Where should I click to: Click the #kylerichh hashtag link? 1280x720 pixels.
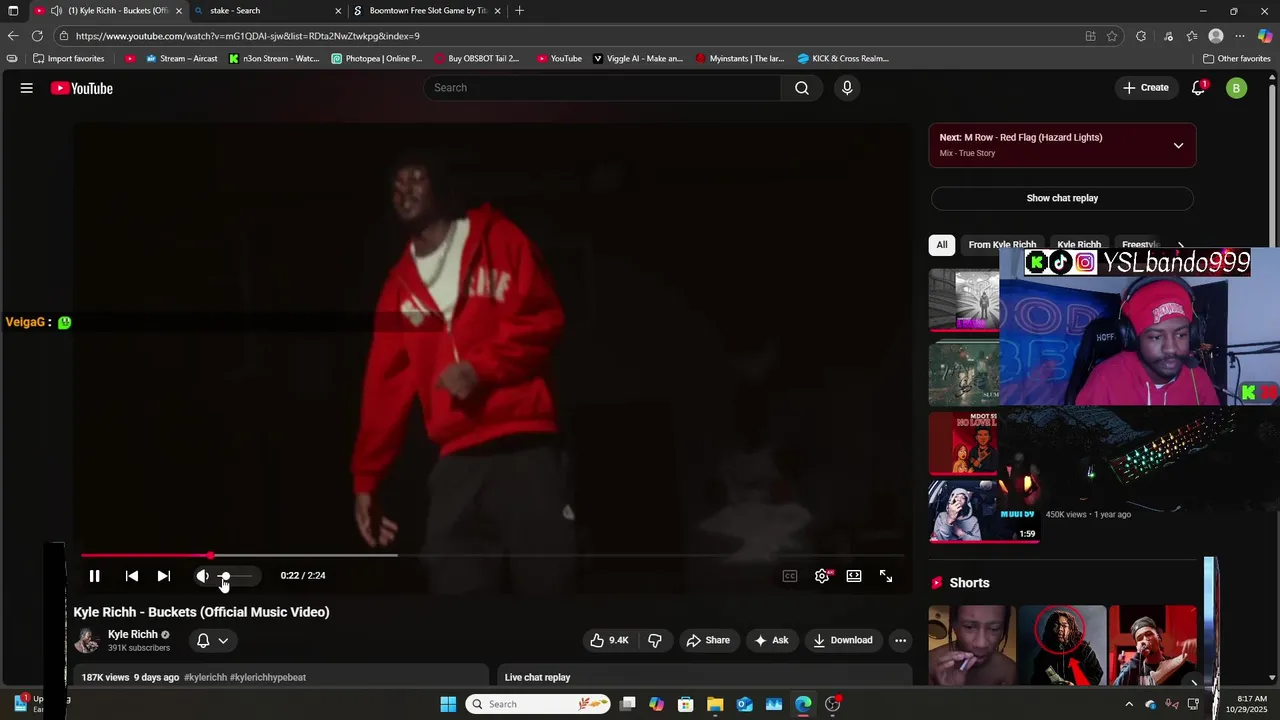(205, 677)
